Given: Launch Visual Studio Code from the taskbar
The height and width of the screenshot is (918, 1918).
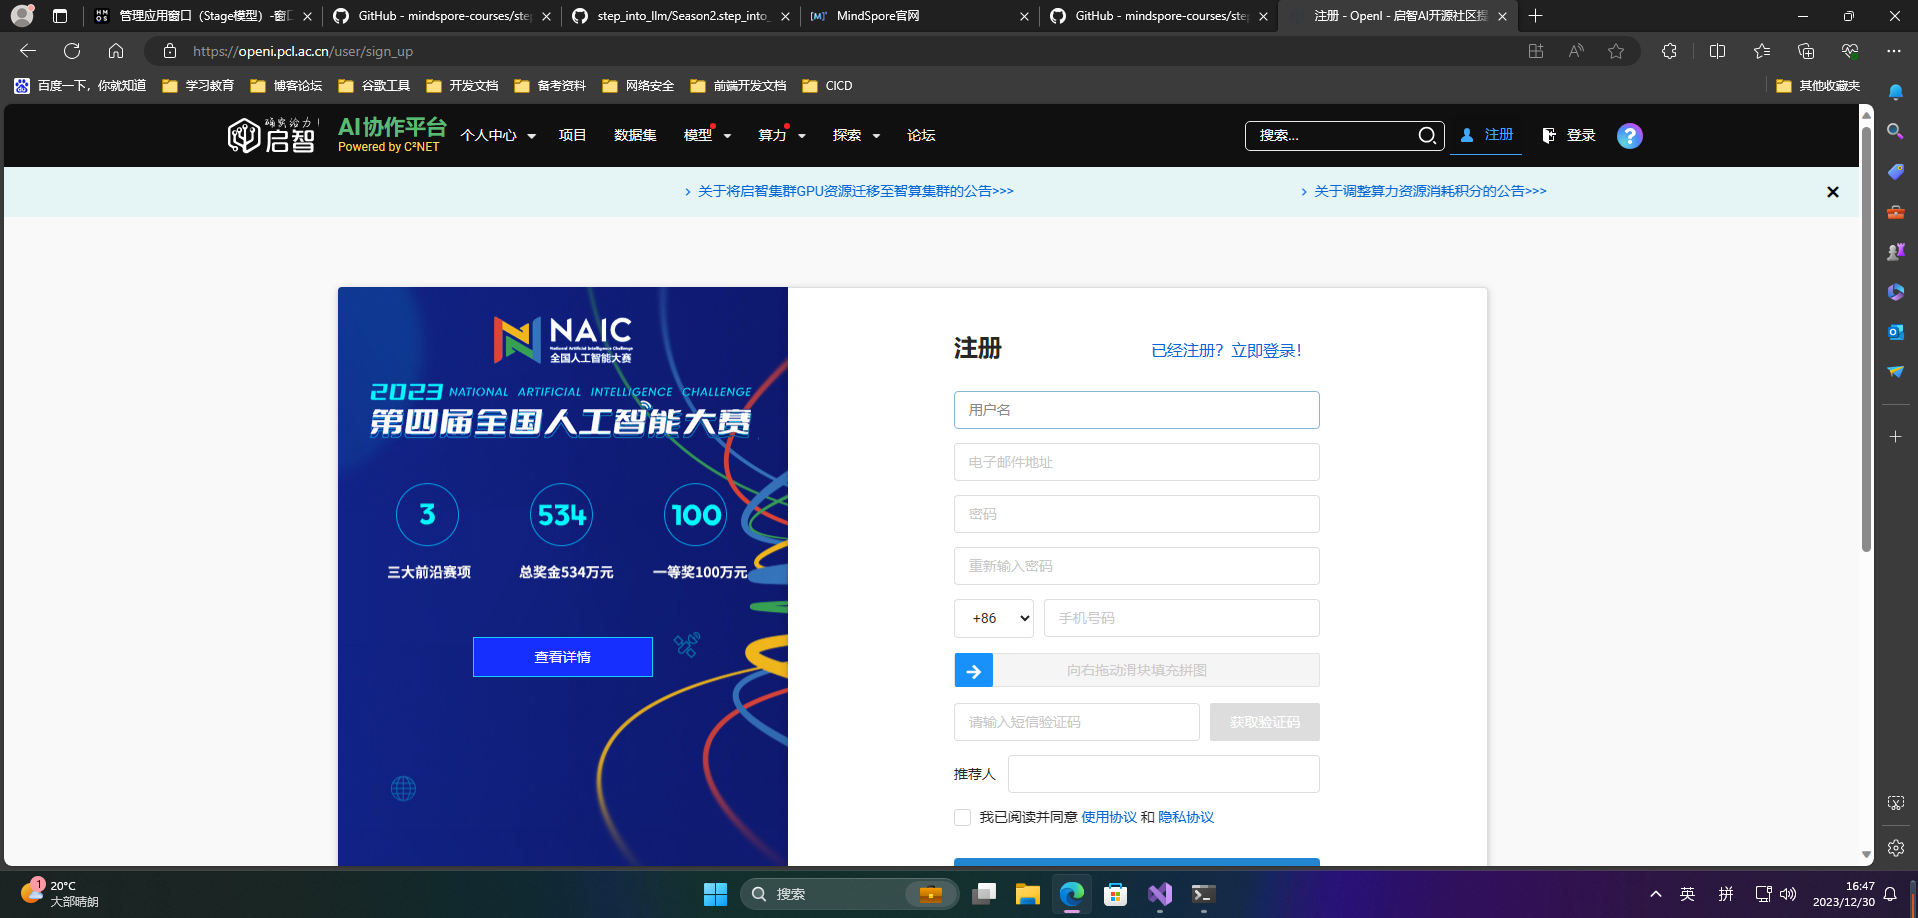Looking at the screenshot, I should (1159, 894).
